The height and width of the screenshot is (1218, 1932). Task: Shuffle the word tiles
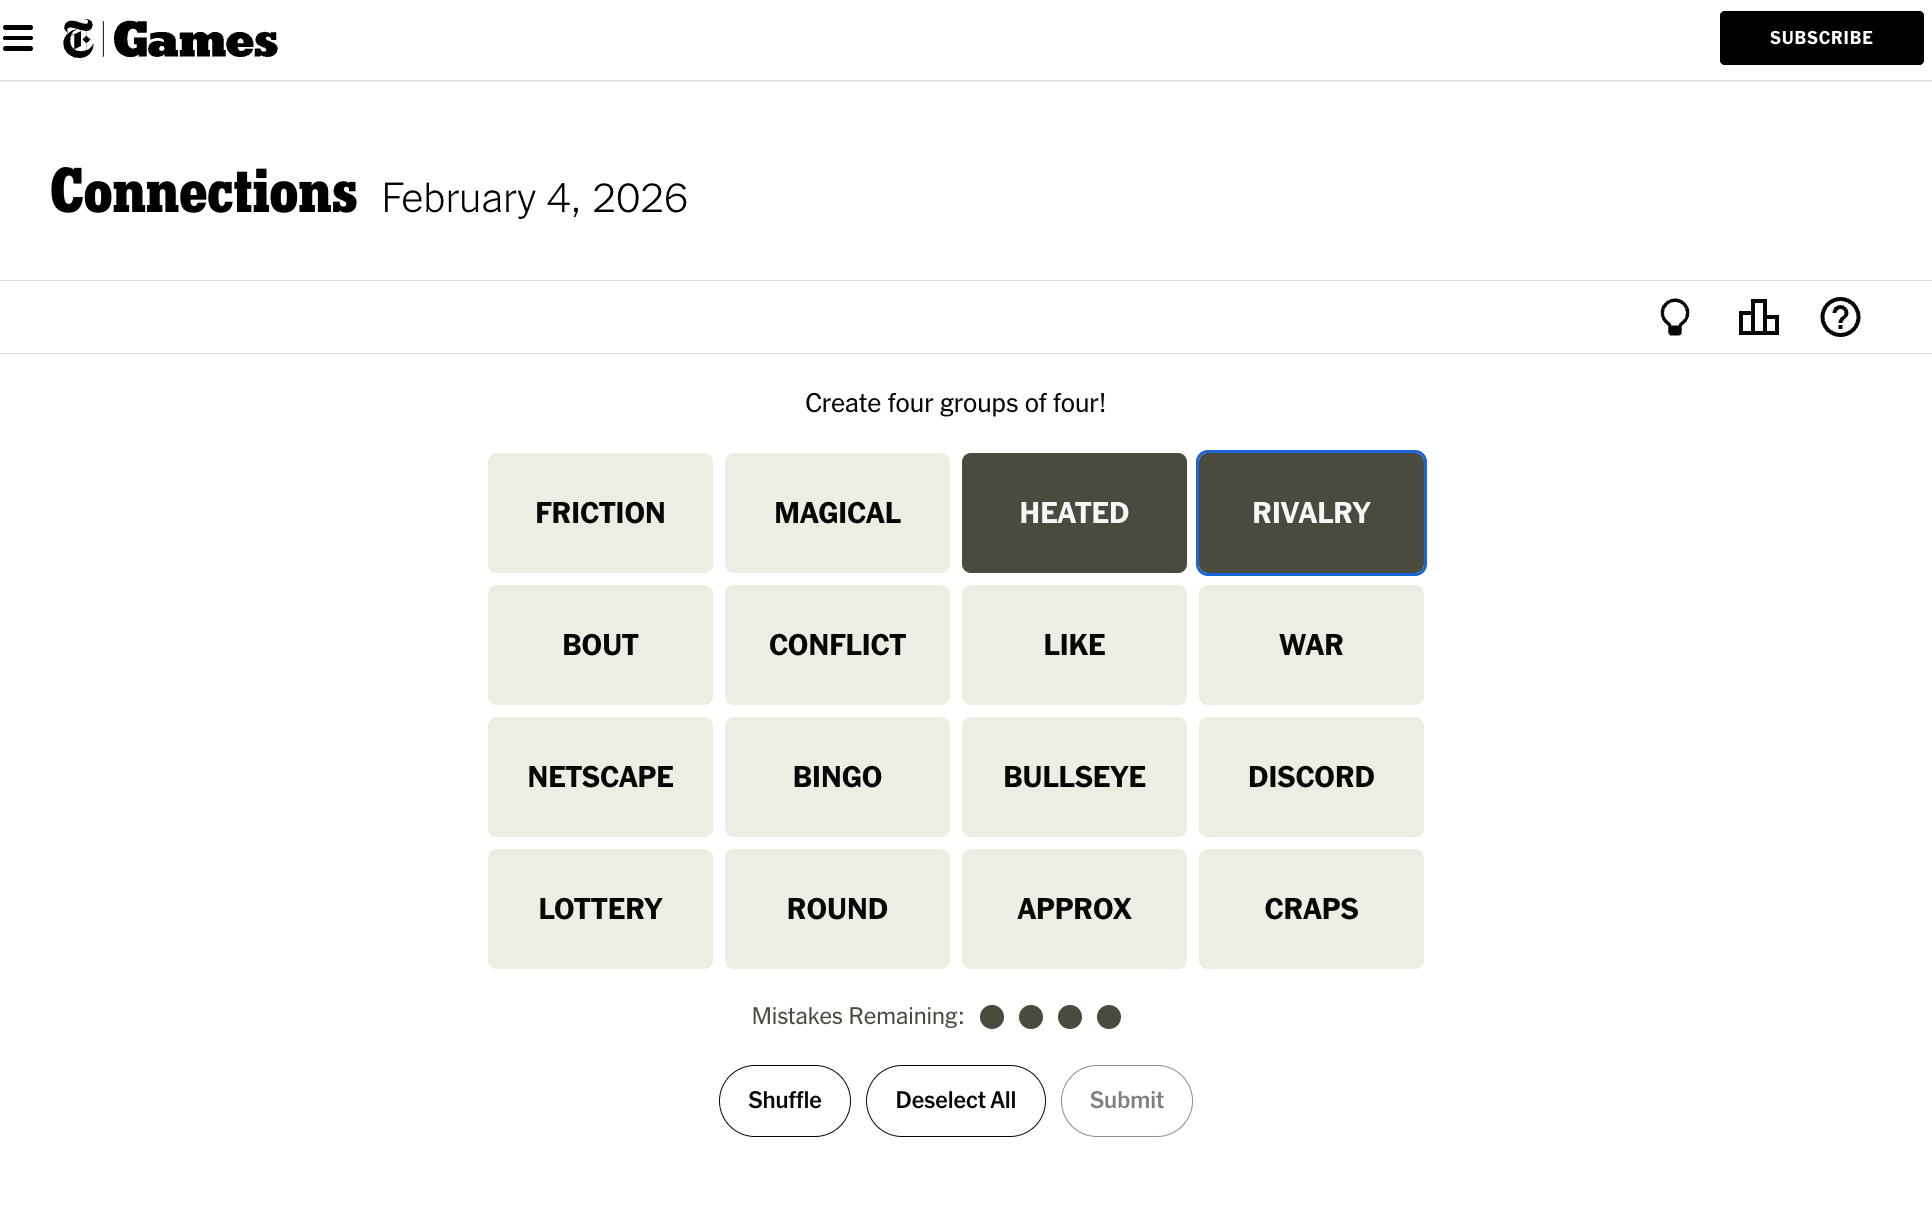pos(784,1100)
